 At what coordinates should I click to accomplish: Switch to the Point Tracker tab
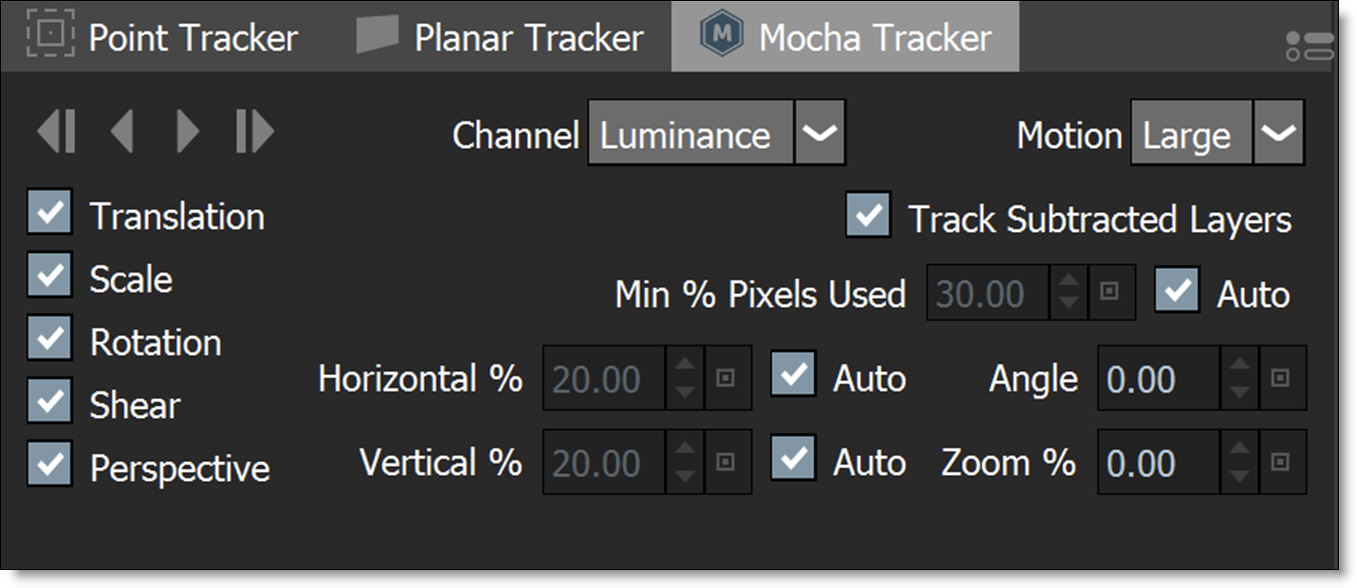(162, 38)
